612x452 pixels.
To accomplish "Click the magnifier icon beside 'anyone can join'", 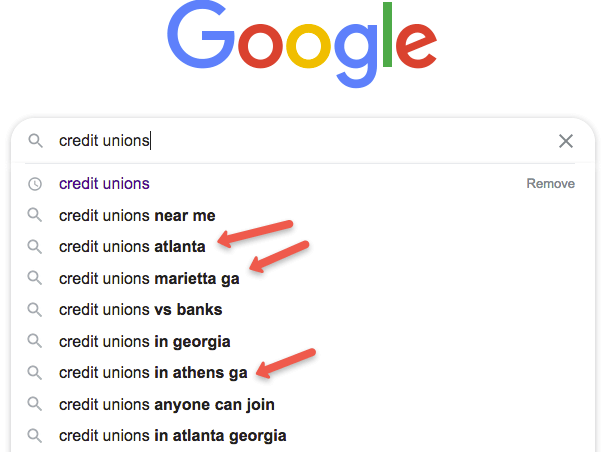I will pos(35,404).
